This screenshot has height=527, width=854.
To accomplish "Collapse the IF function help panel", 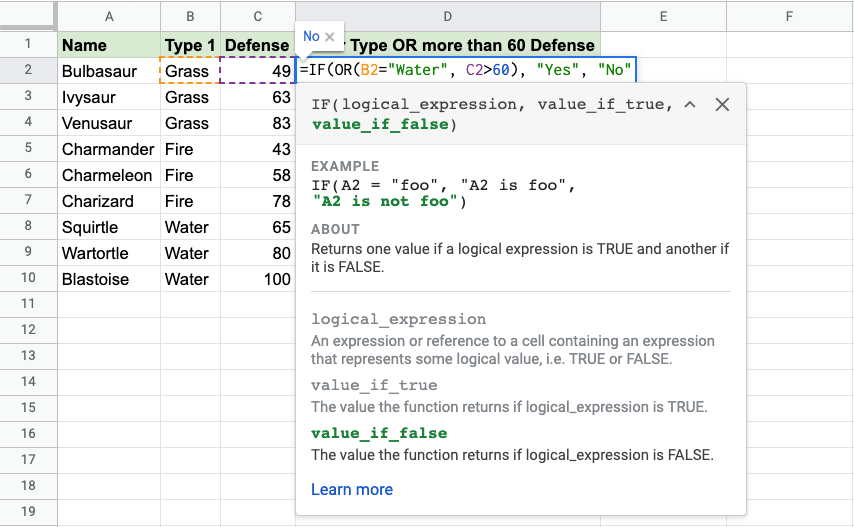I will 690,105.
